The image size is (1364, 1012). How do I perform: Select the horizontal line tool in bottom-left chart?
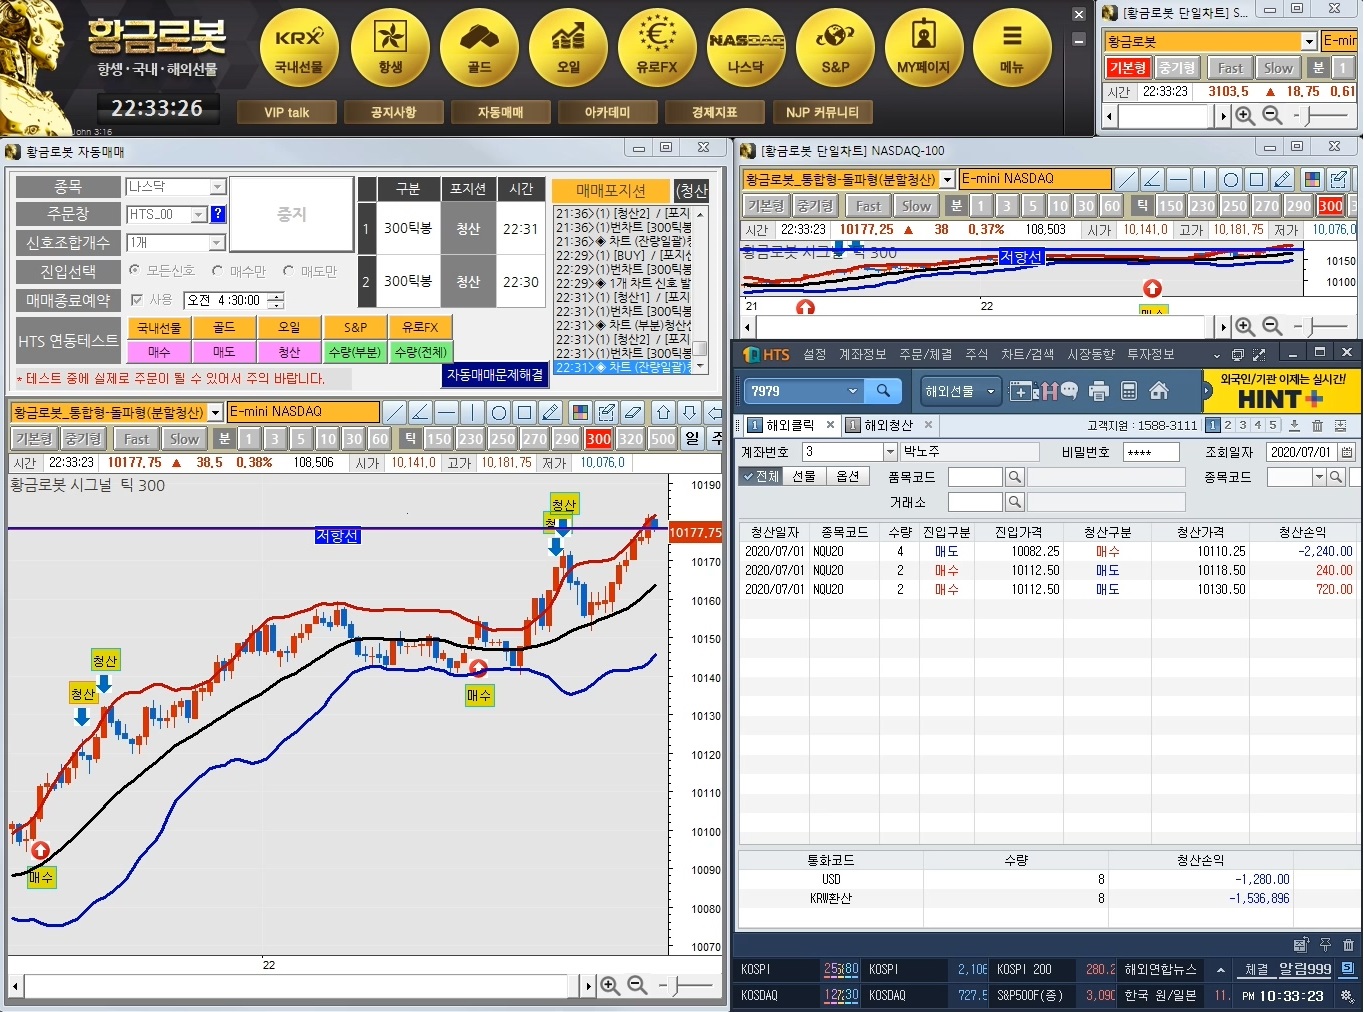coord(447,412)
